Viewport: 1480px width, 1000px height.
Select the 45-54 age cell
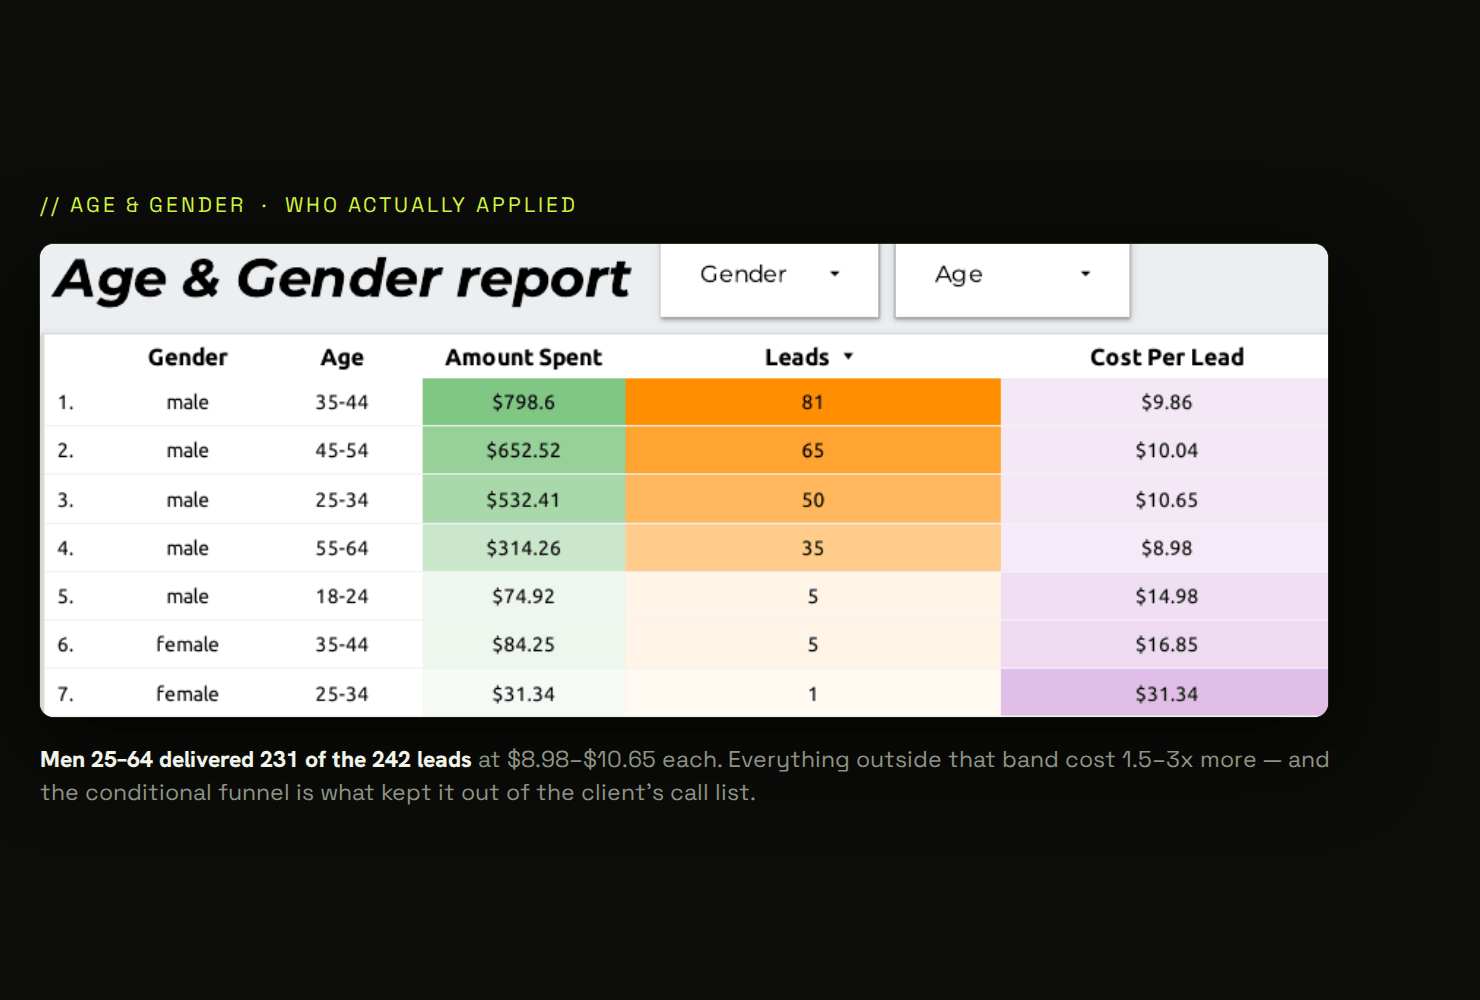(342, 450)
